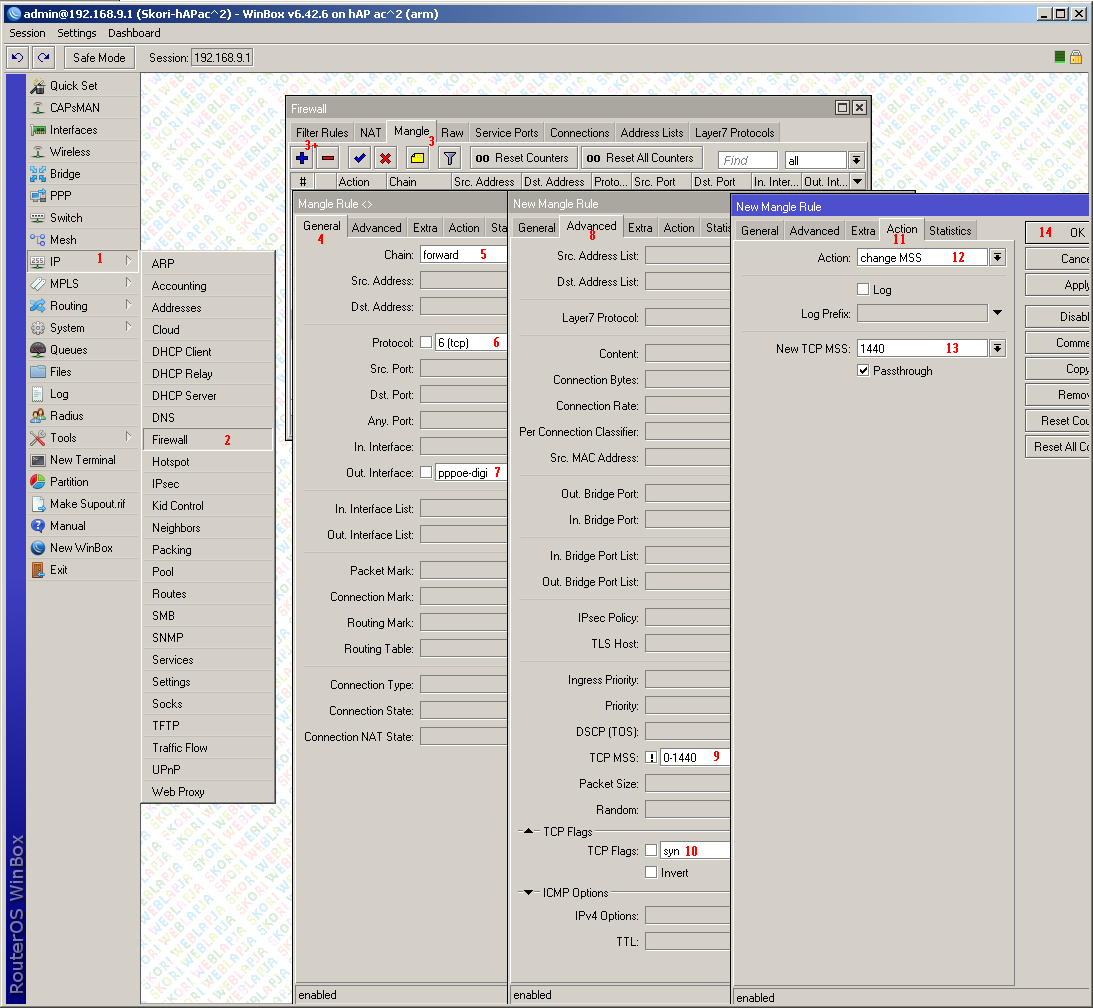1093x1008 pixels.
Task: Click the Reset All Counters button
Action: point(639,158)
